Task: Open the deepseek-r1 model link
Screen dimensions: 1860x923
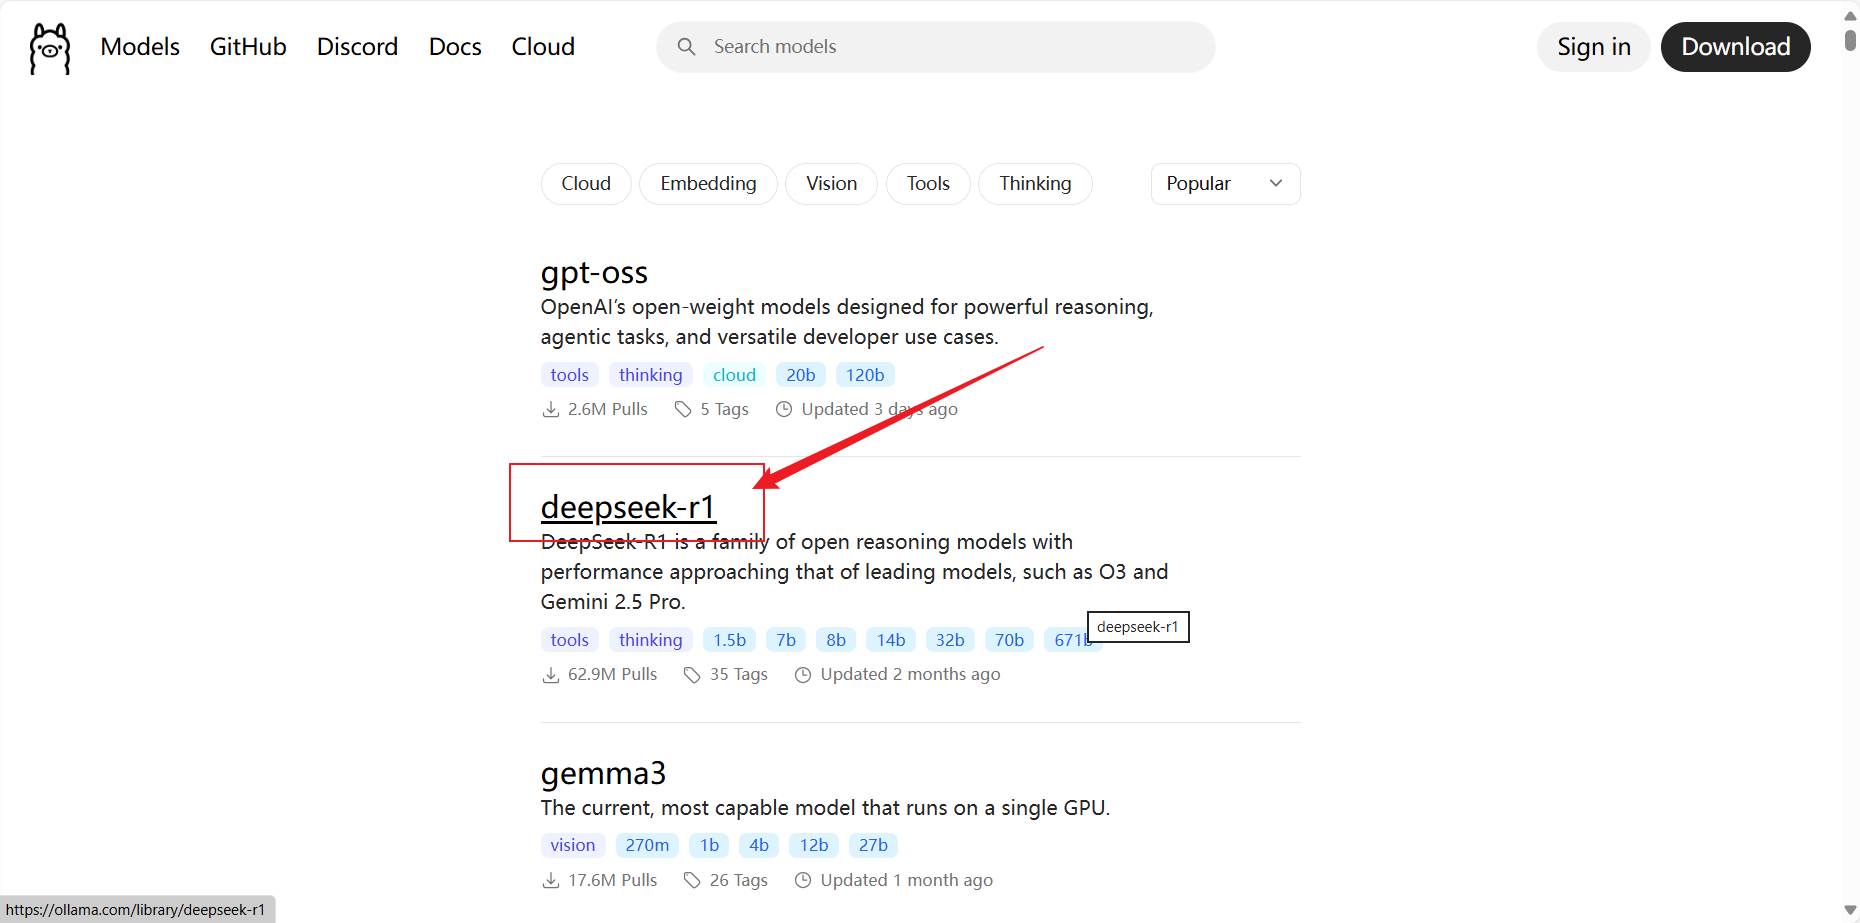Action: pyautogui.click(x=628, y=507)
